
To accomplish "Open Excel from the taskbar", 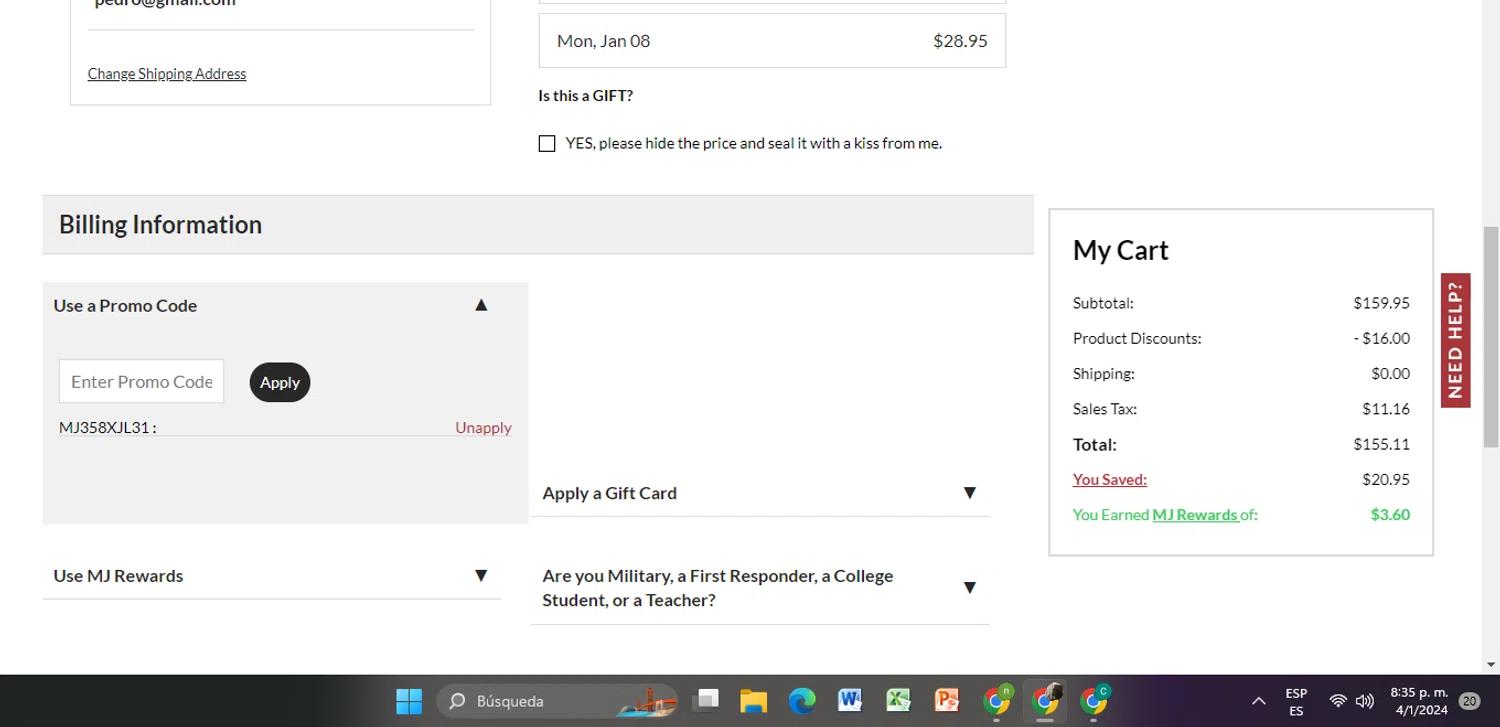I will click(x=897, y=701).
